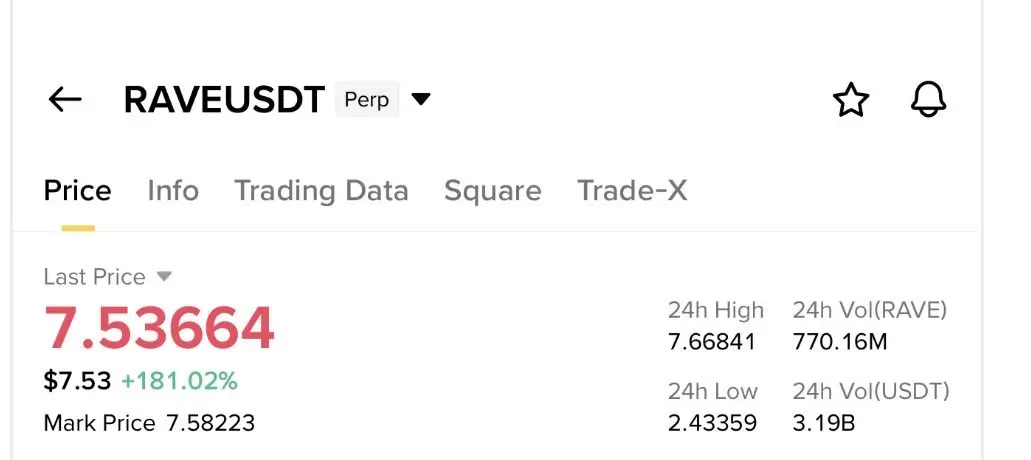1031x460 pixels.
Task: Open the Last Price type dropdown
Action: click(x=165, y=276)
